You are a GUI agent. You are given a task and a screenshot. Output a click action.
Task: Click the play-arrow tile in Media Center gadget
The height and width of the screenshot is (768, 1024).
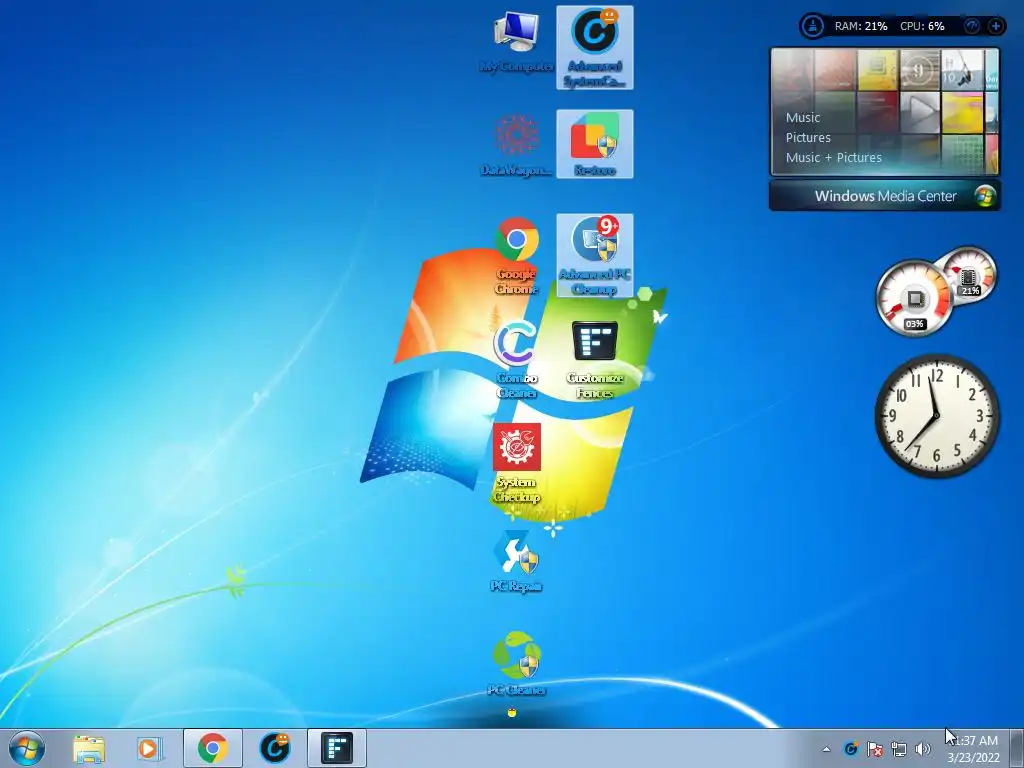click(x=920, y=112)
